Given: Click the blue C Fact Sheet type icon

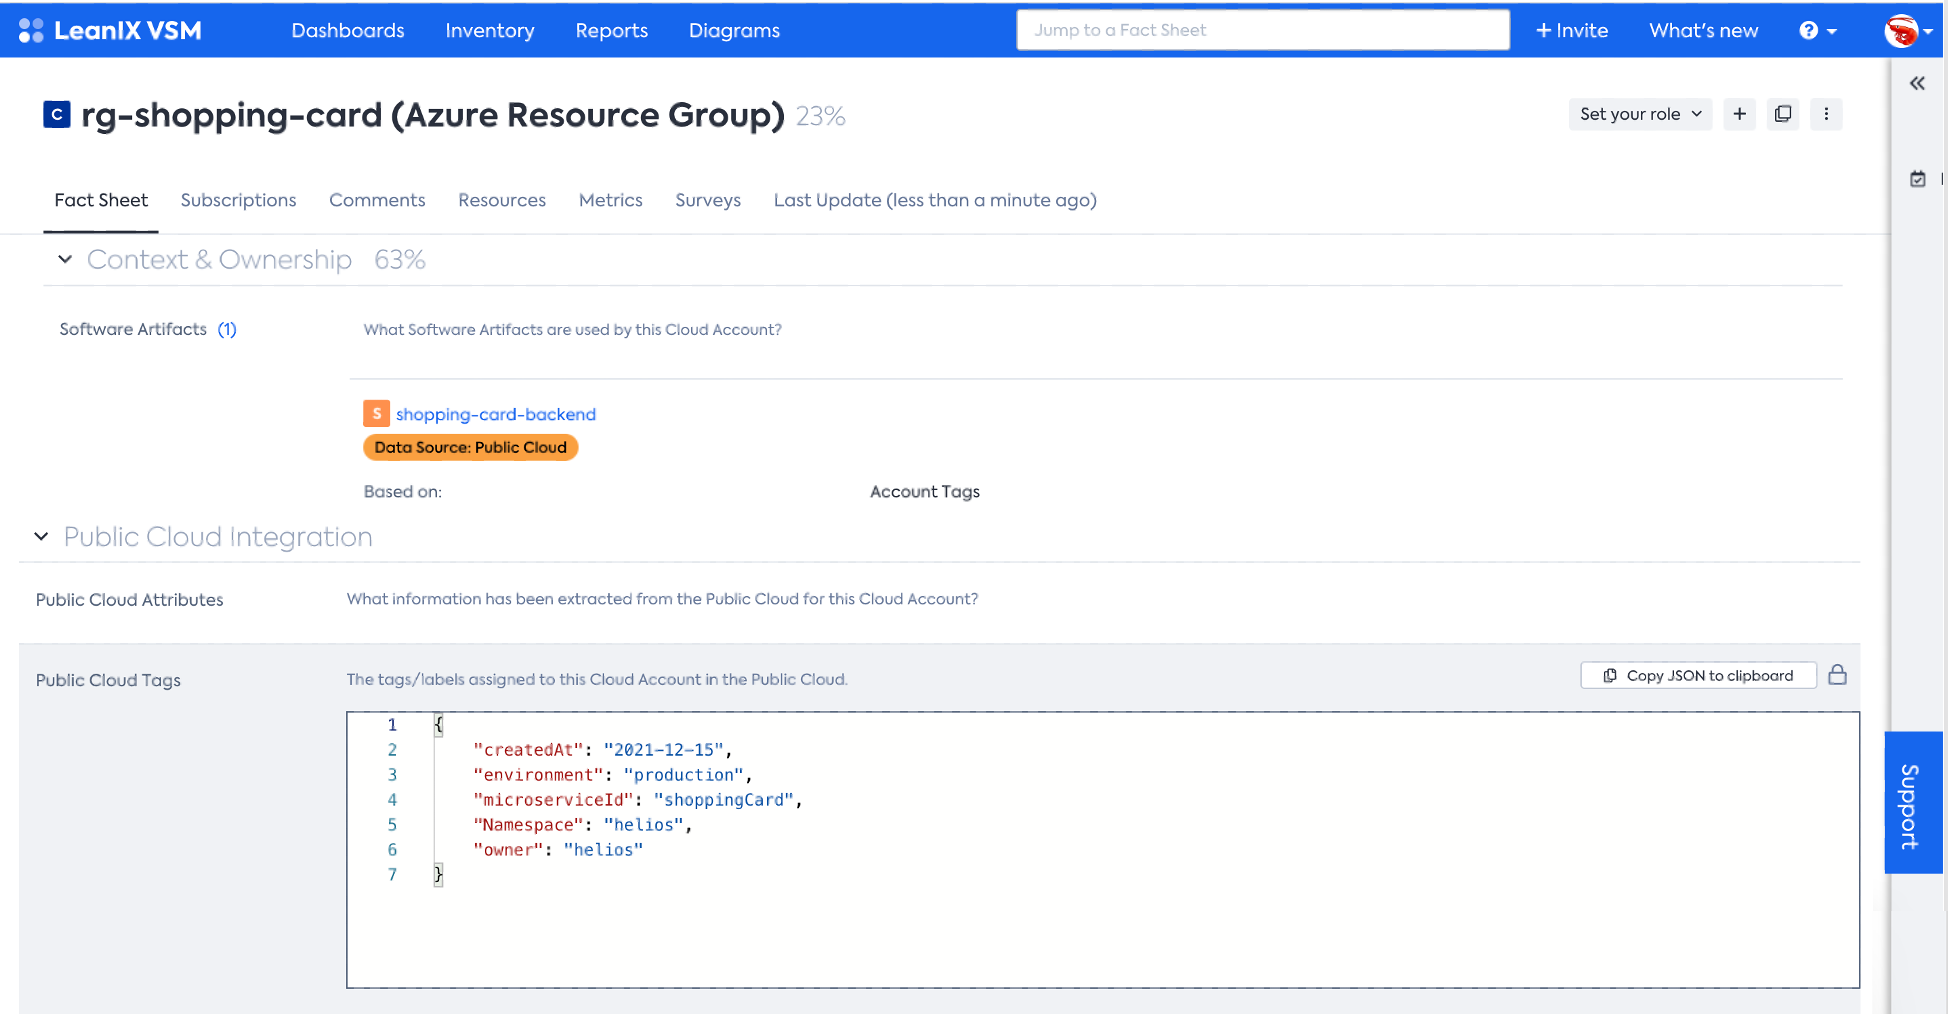Looking at the screenshot, I should click(x=57, y=115).
